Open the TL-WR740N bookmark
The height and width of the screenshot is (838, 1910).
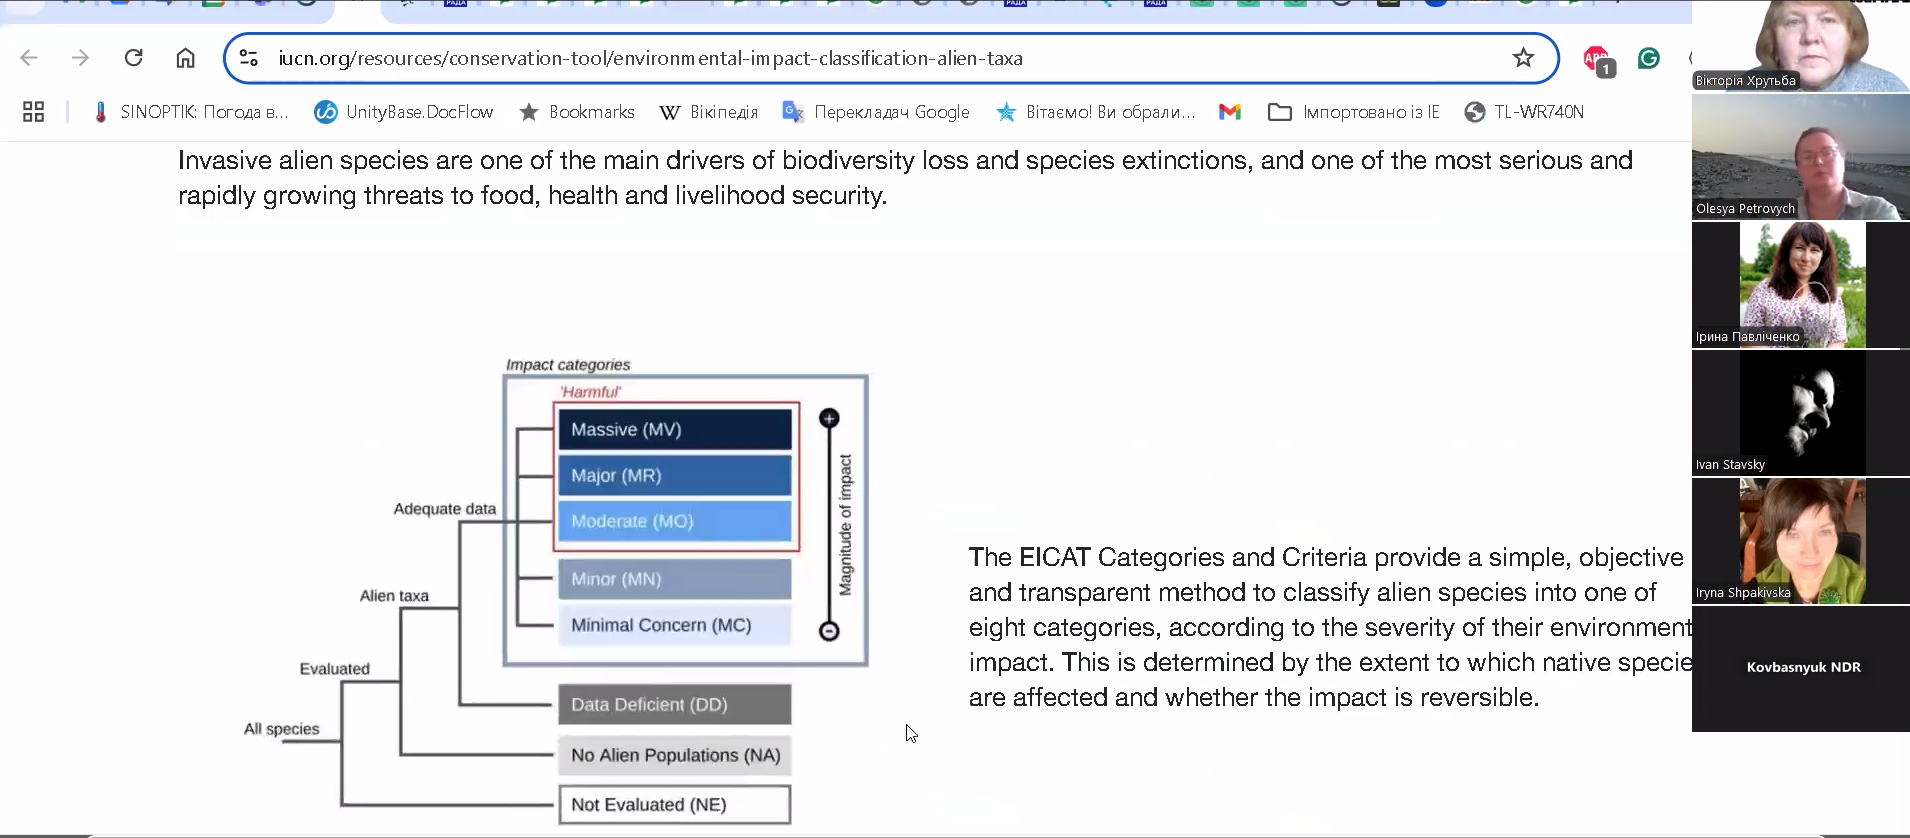[1524, 112]
